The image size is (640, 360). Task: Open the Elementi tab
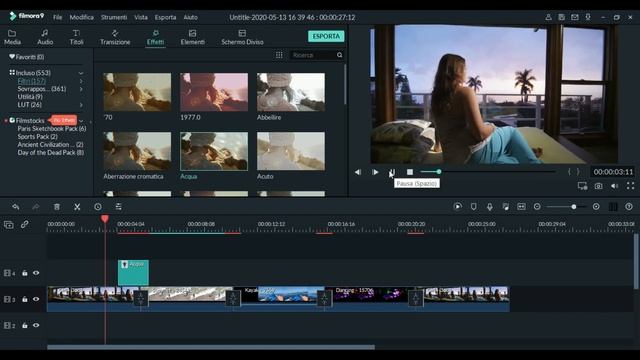coord(193,37)
